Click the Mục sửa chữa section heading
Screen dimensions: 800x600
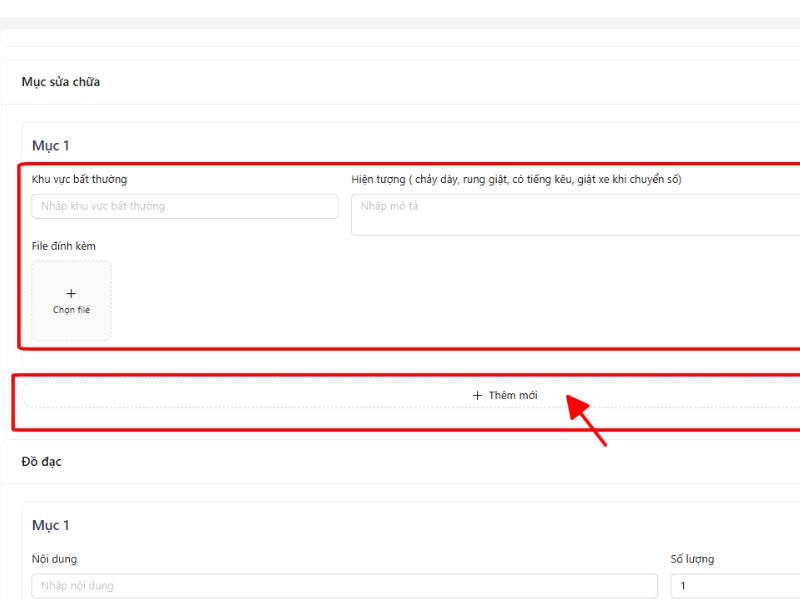coord(60,82)
